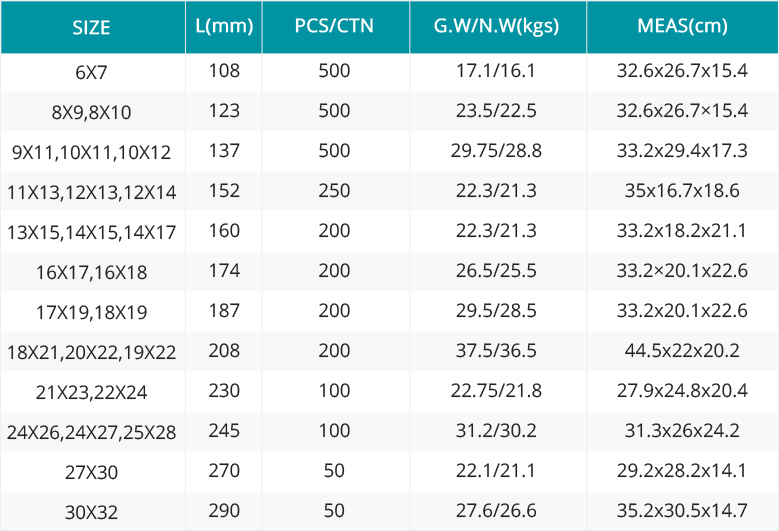Click the 17X19,18X19 size cell

click(91, 312)
